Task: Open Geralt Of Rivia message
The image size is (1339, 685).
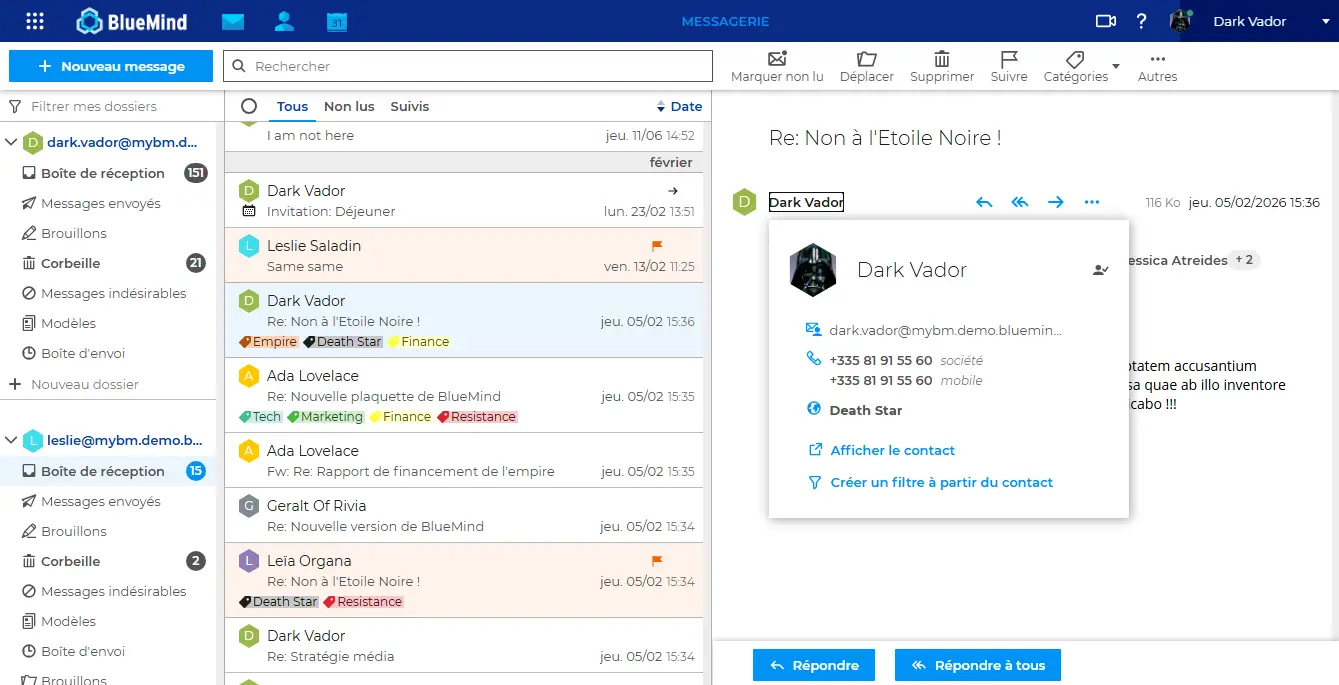Action: (x=464, y=516)
